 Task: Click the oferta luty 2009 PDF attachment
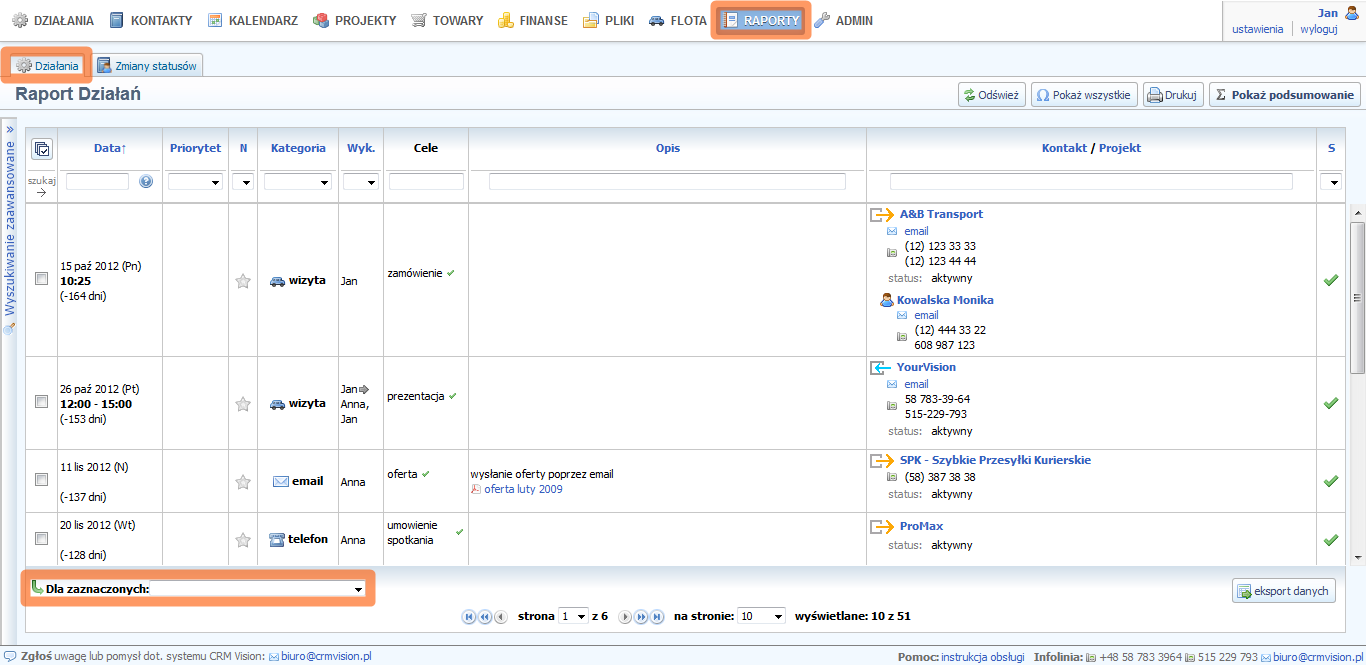tap(522, 489)
